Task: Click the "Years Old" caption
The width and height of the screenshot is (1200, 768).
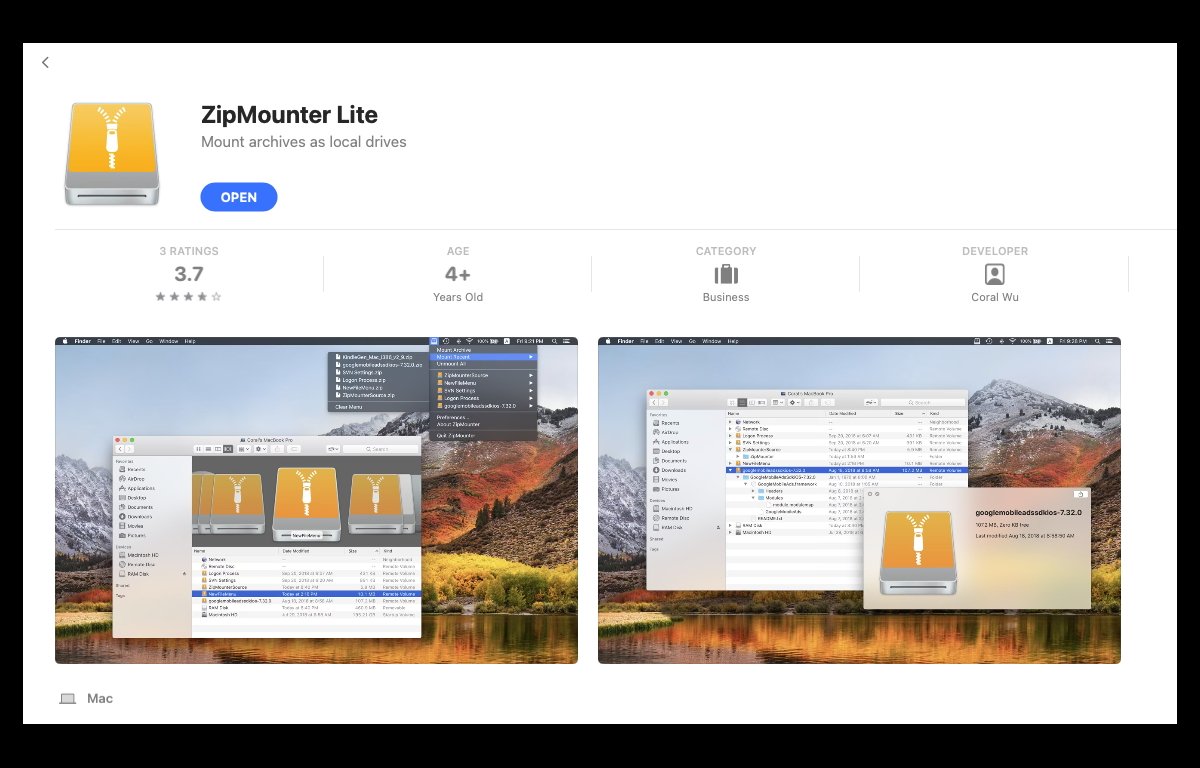Action: [458, 297]
